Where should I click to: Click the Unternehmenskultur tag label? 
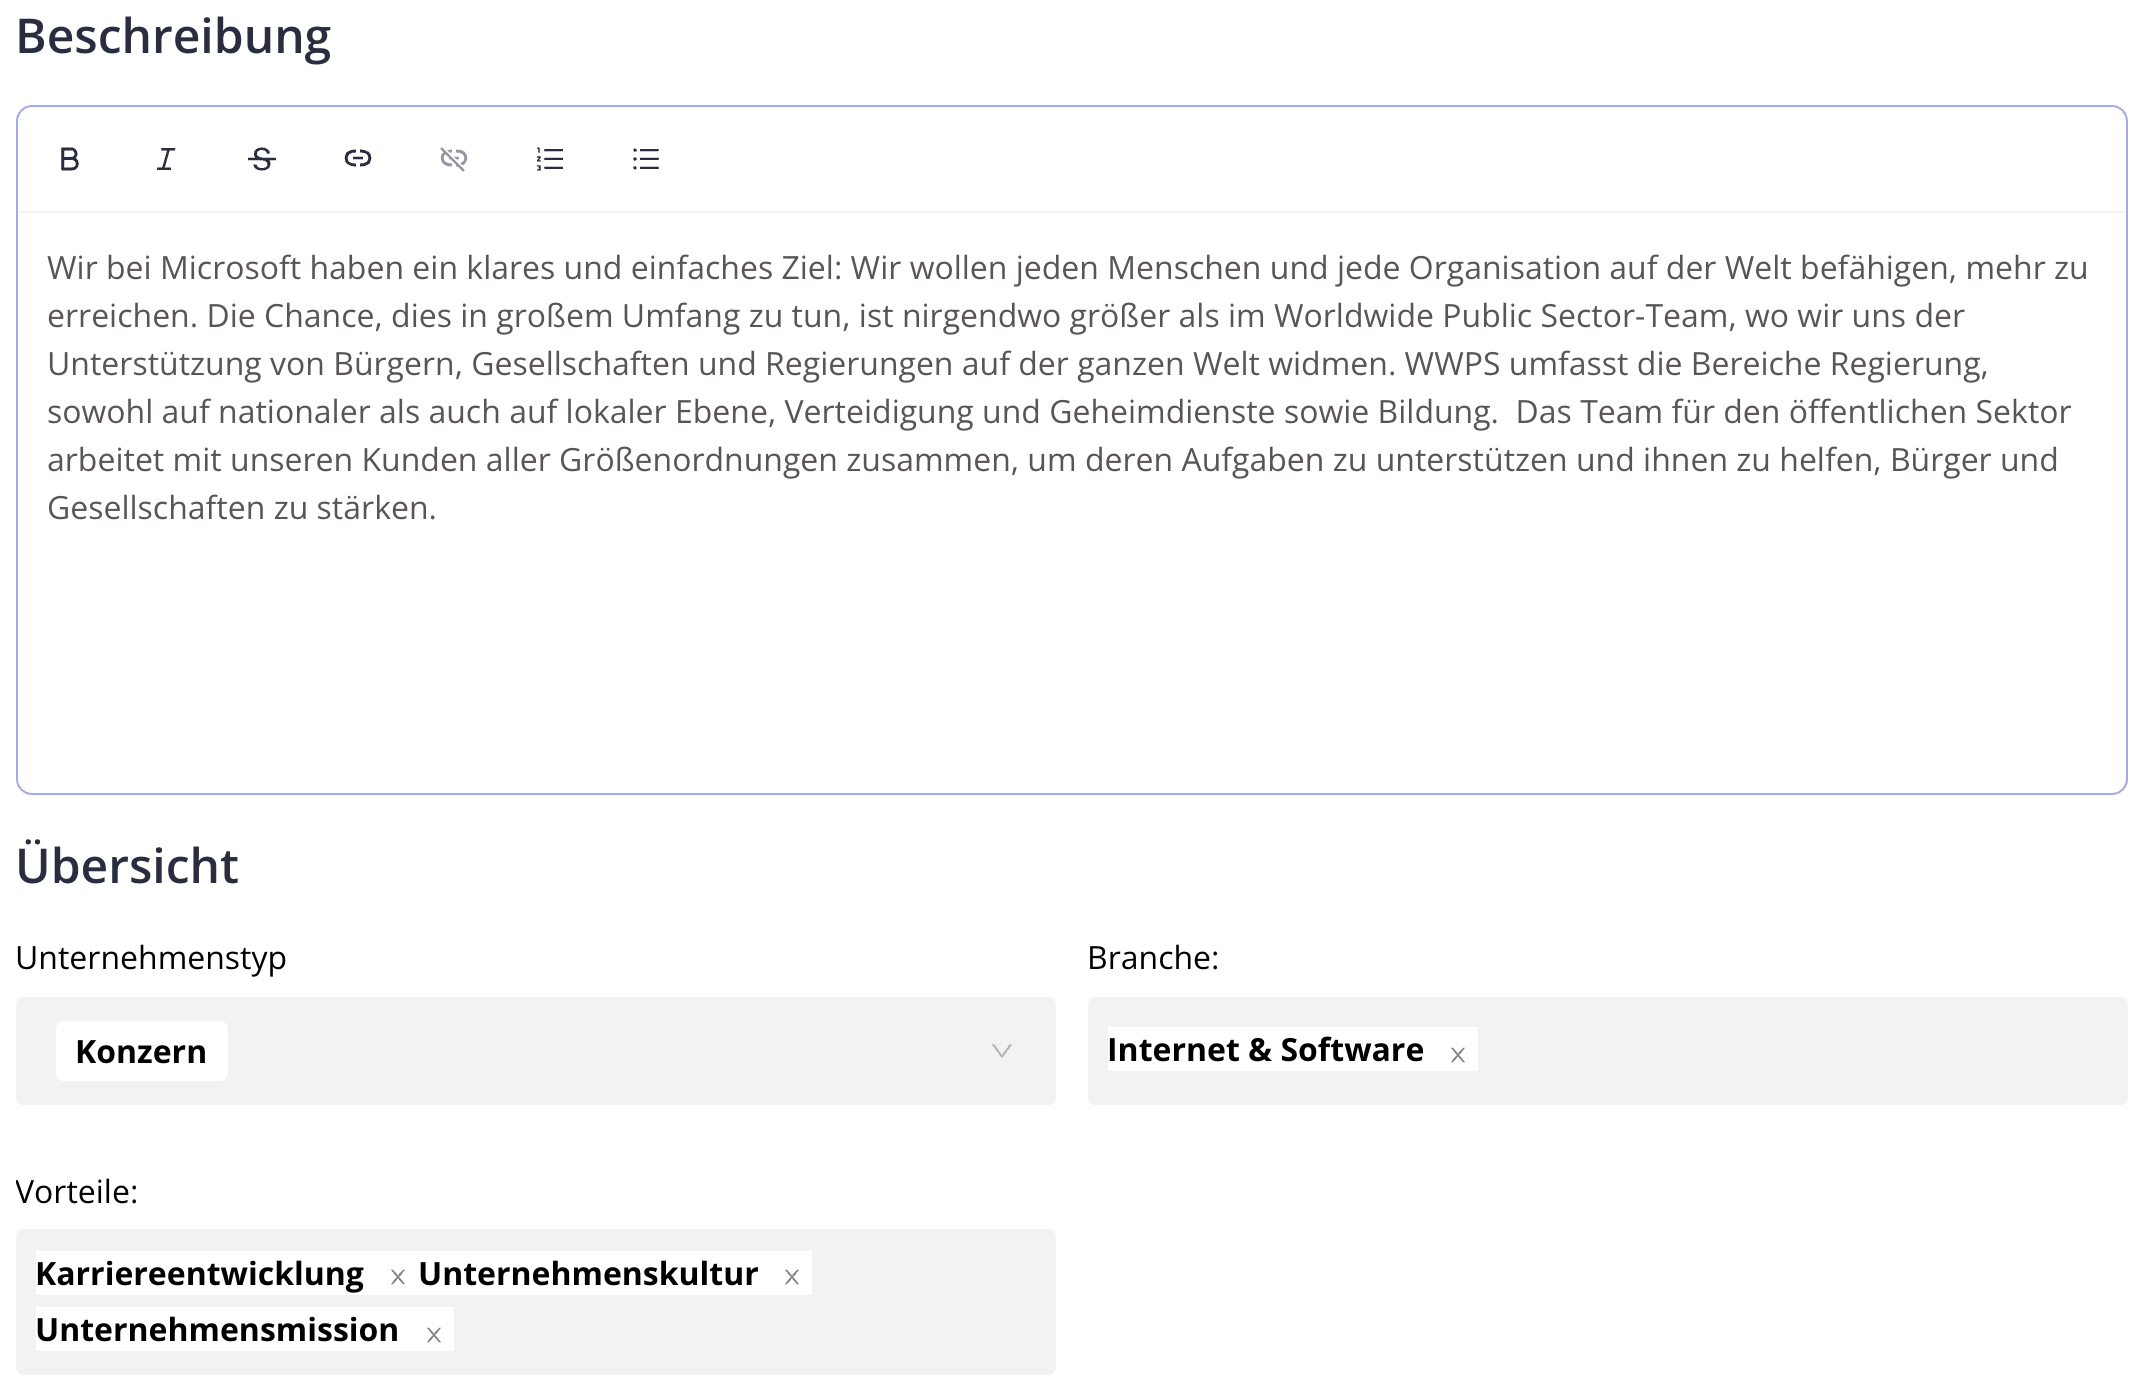[x=588, y=1274]
